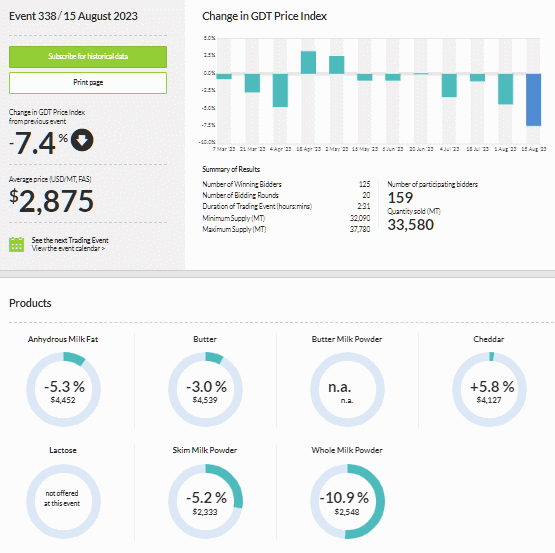Screen dimensions: 555x553
Task: Click the $2,548 Whole Milk Powder price
Action: [x=347, y=512]
